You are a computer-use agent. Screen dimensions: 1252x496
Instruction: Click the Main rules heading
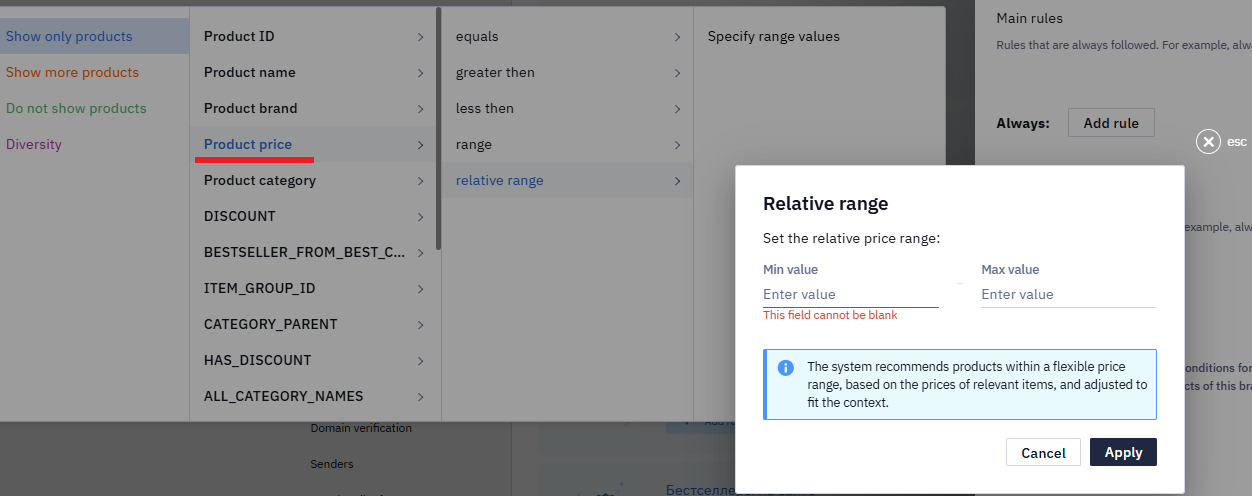pos(1029,18)
